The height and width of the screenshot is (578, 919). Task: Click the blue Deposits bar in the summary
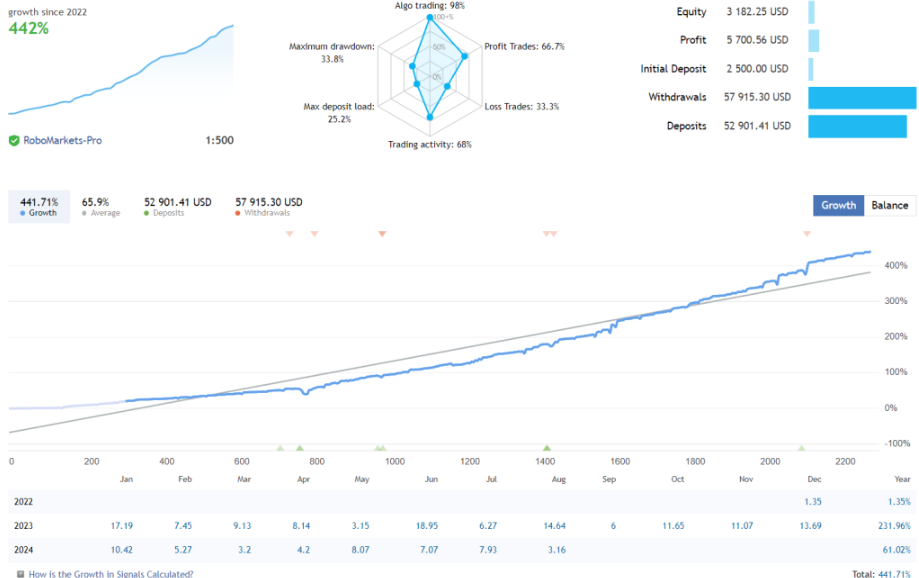pos(857,126)
